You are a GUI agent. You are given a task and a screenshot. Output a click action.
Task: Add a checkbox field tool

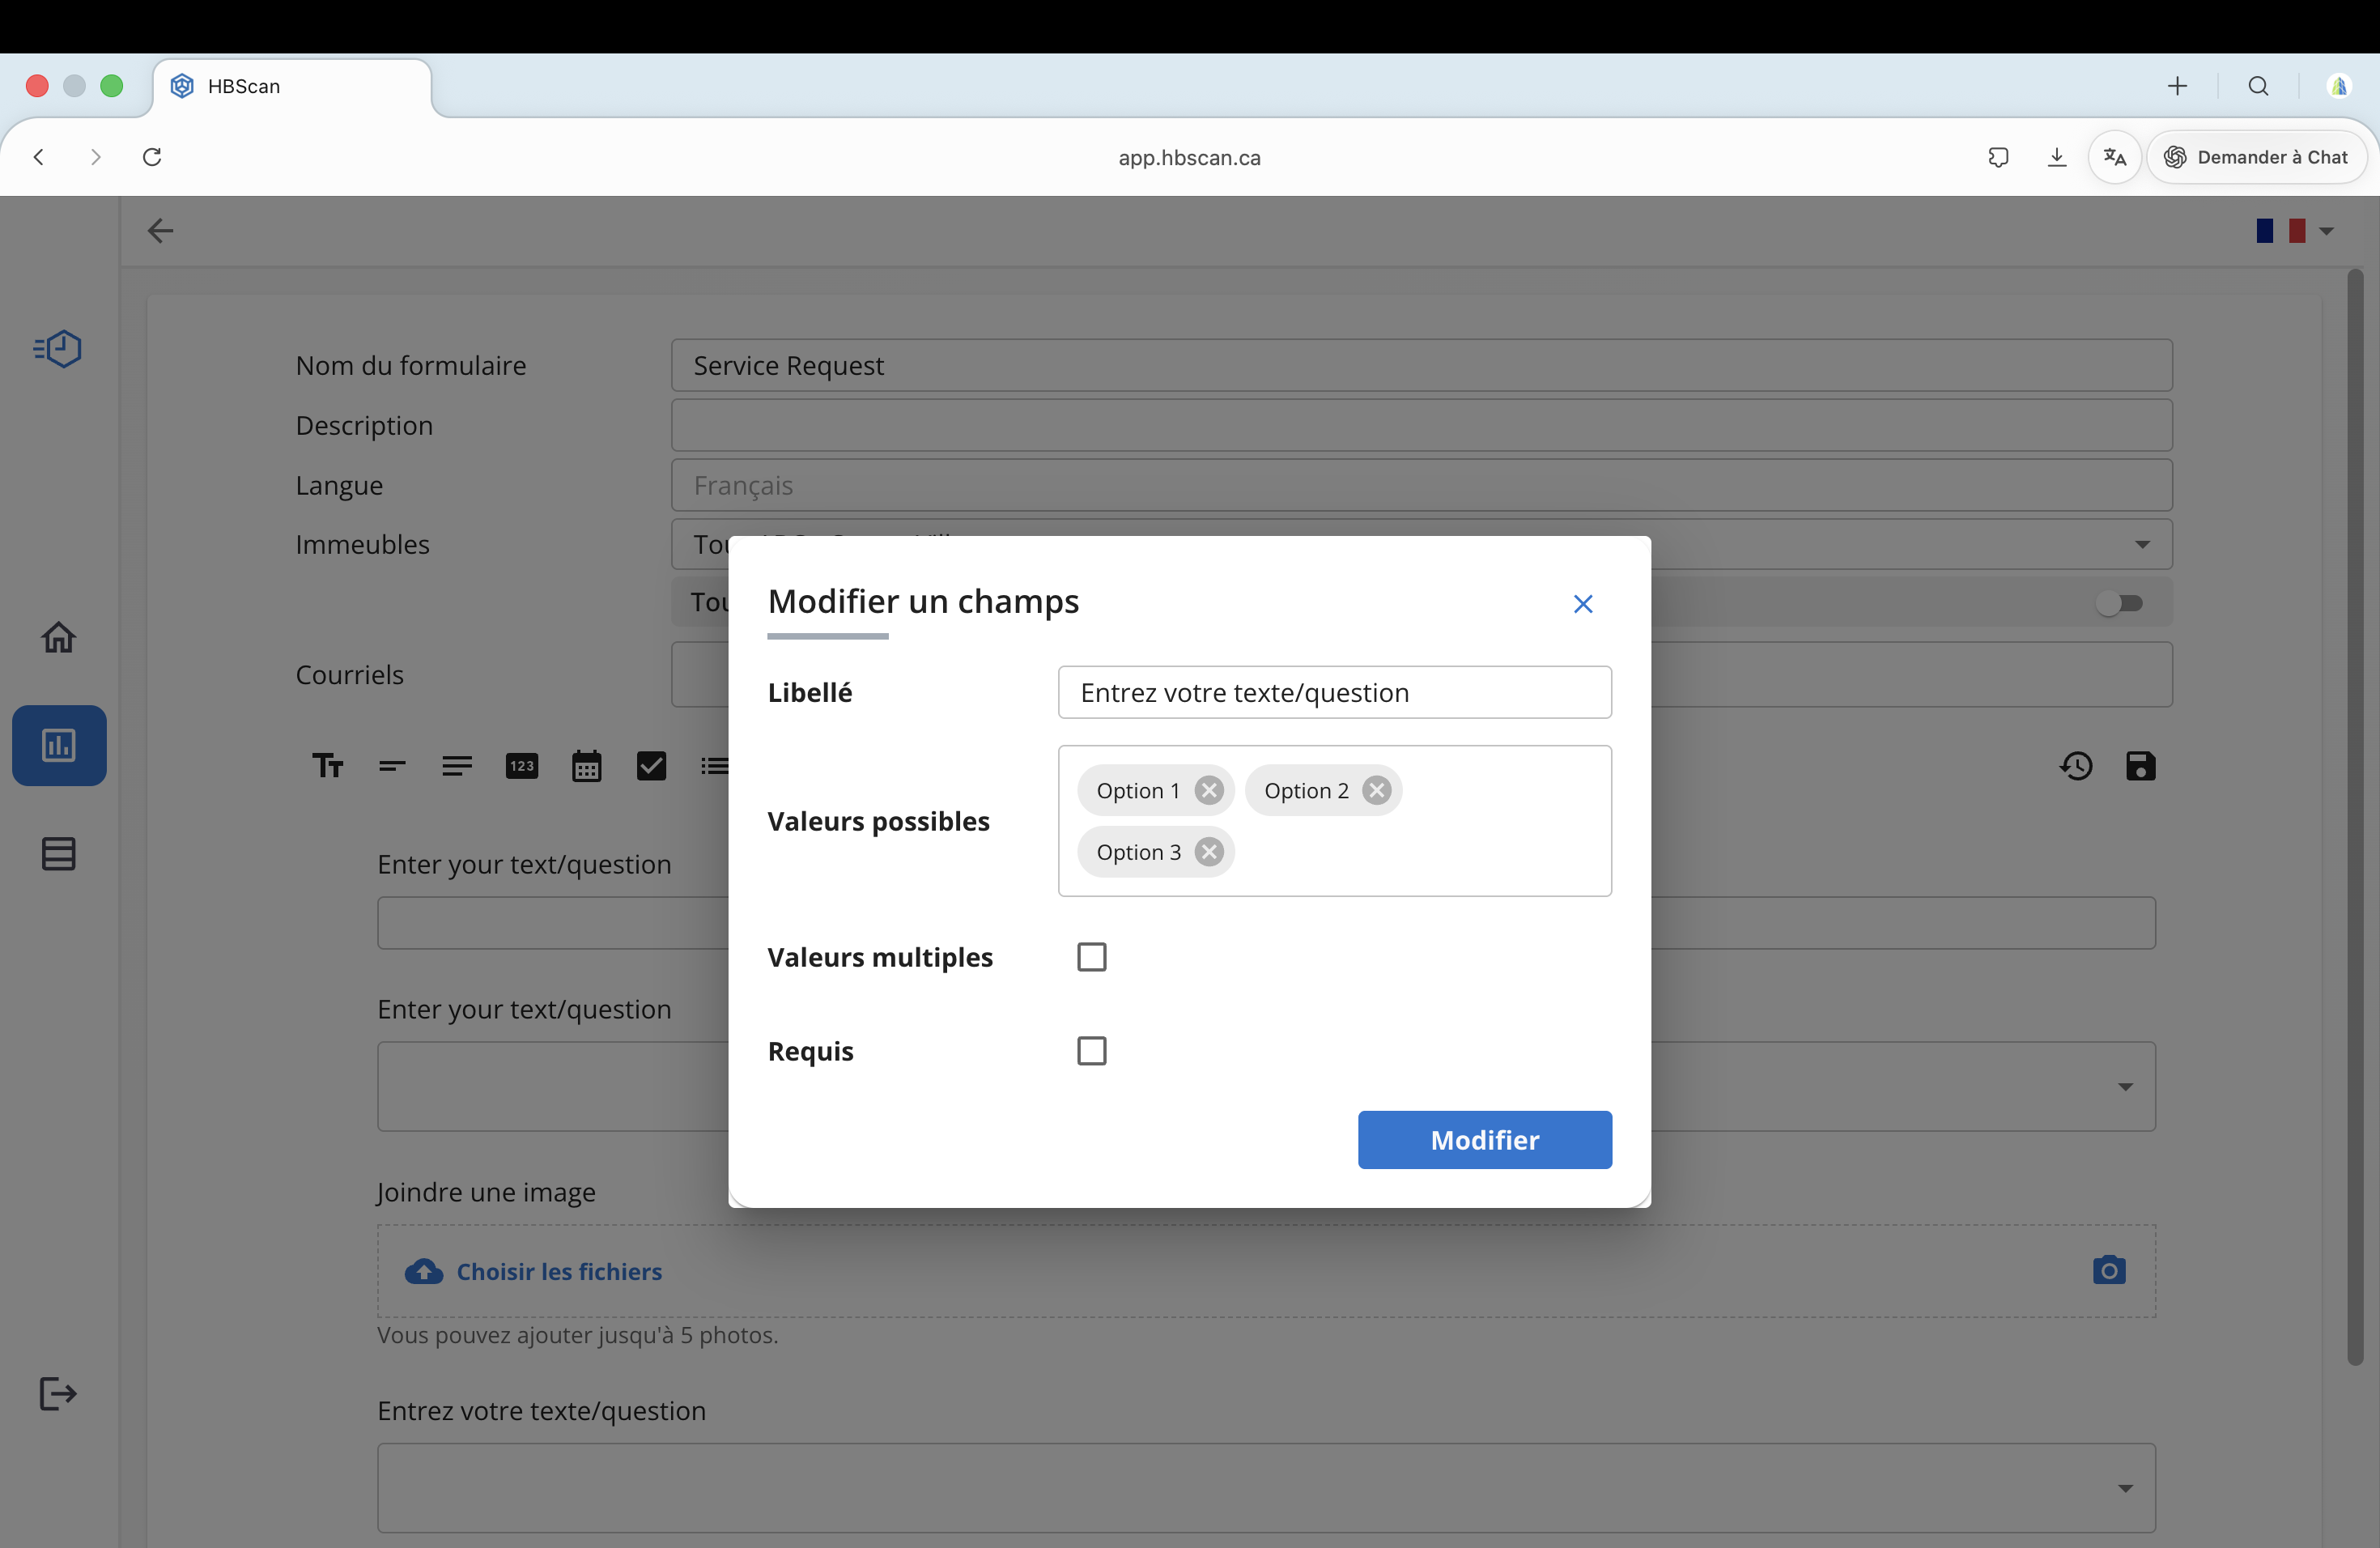point(651,766)
